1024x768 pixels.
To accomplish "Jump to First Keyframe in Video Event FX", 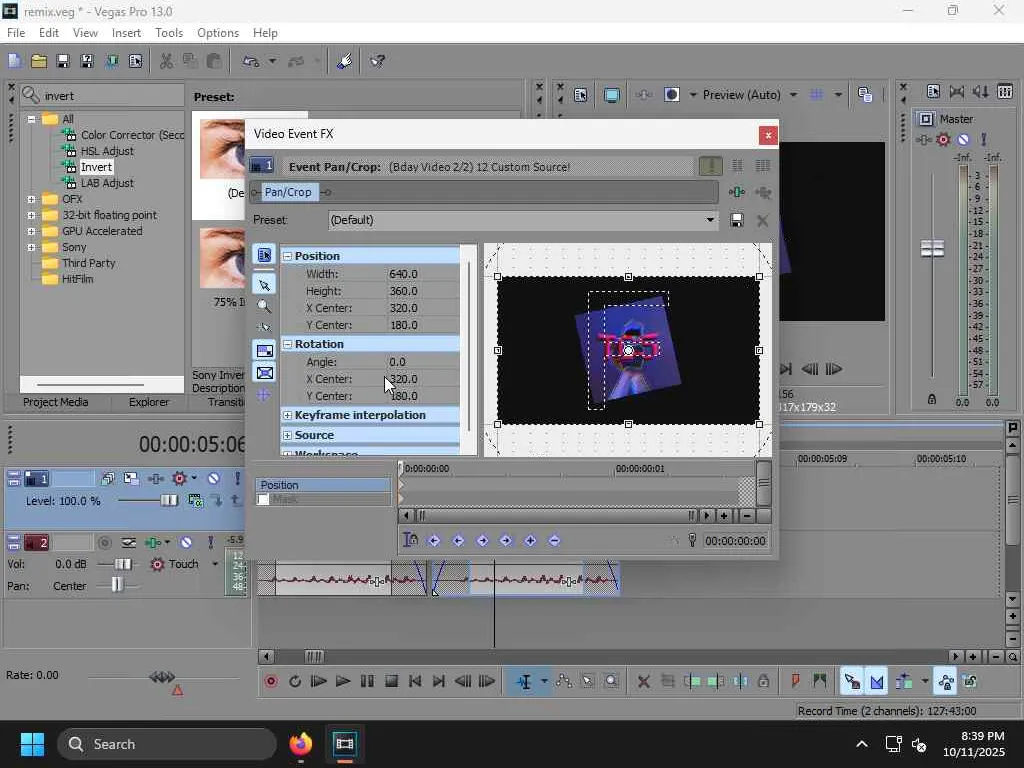I will coord(434,541).
